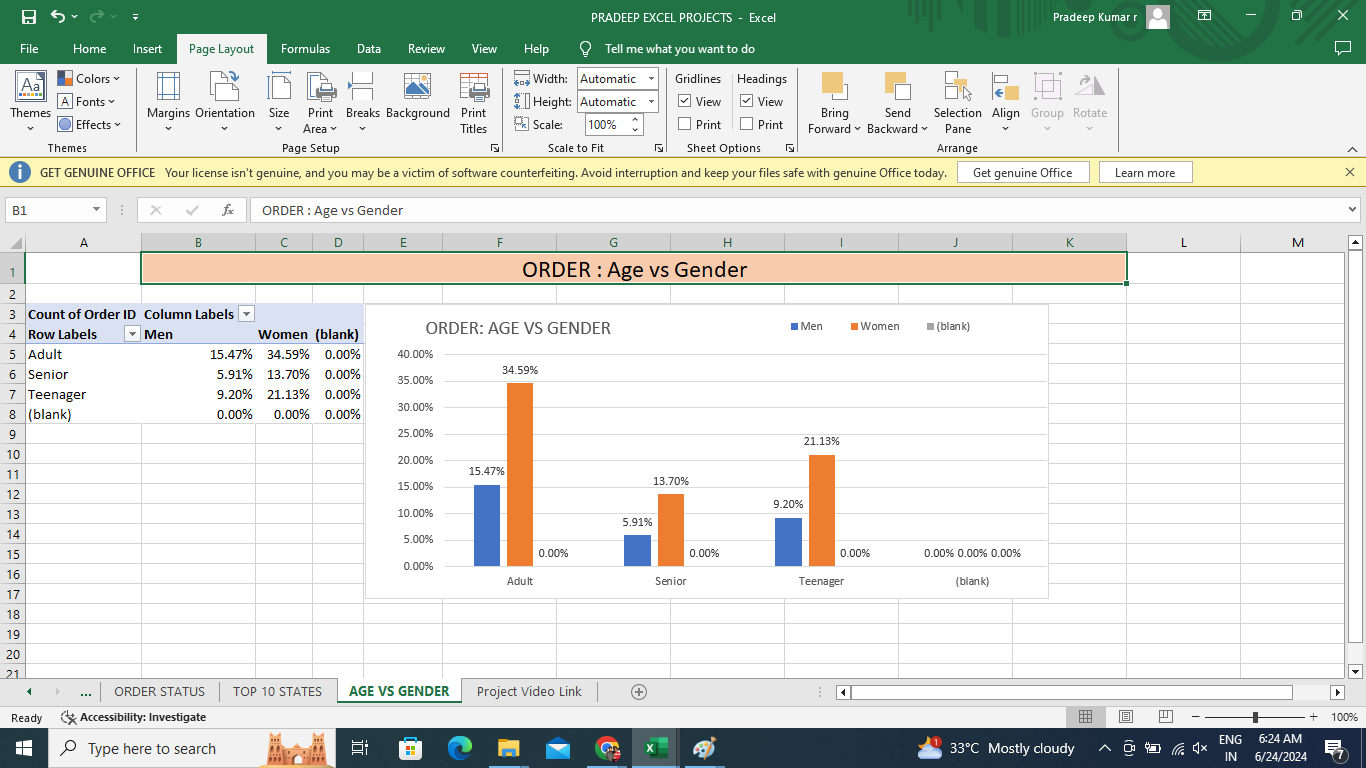
Task: Expand the Width dropdown in Scale to Fit
Action: [x=651, y=78]
